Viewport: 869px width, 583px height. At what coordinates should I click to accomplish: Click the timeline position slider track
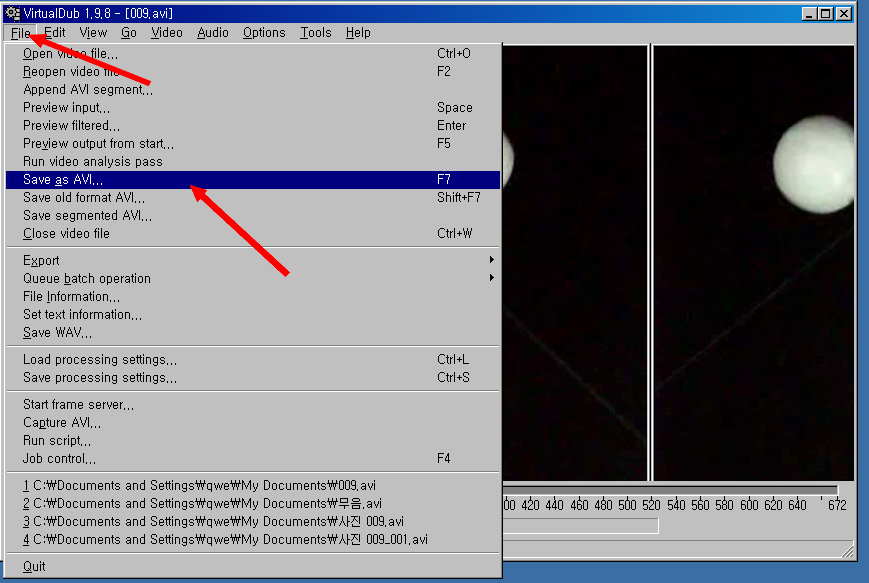point(671,490)
